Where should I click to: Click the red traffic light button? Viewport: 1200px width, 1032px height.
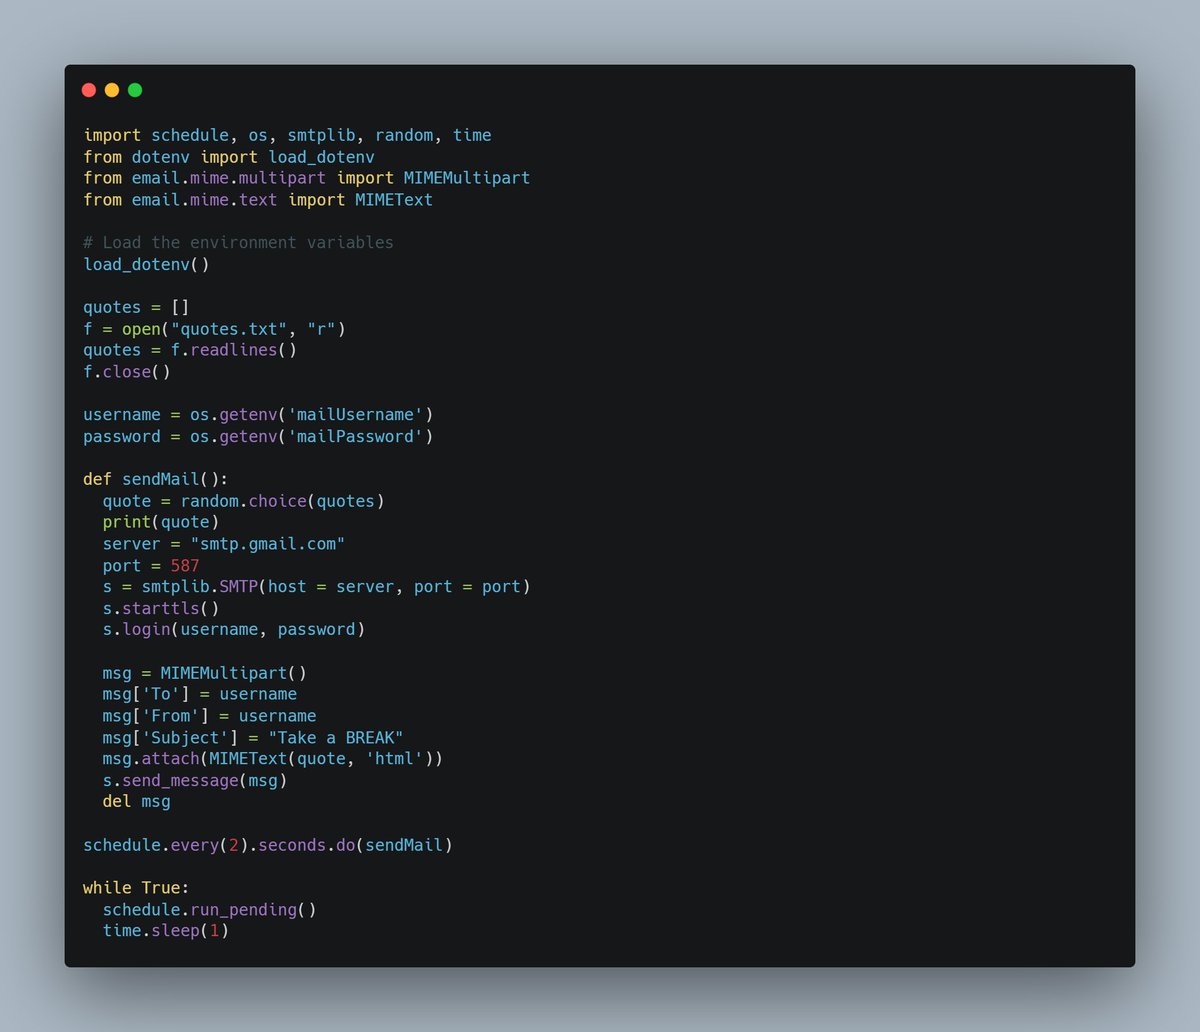point(89,89)
